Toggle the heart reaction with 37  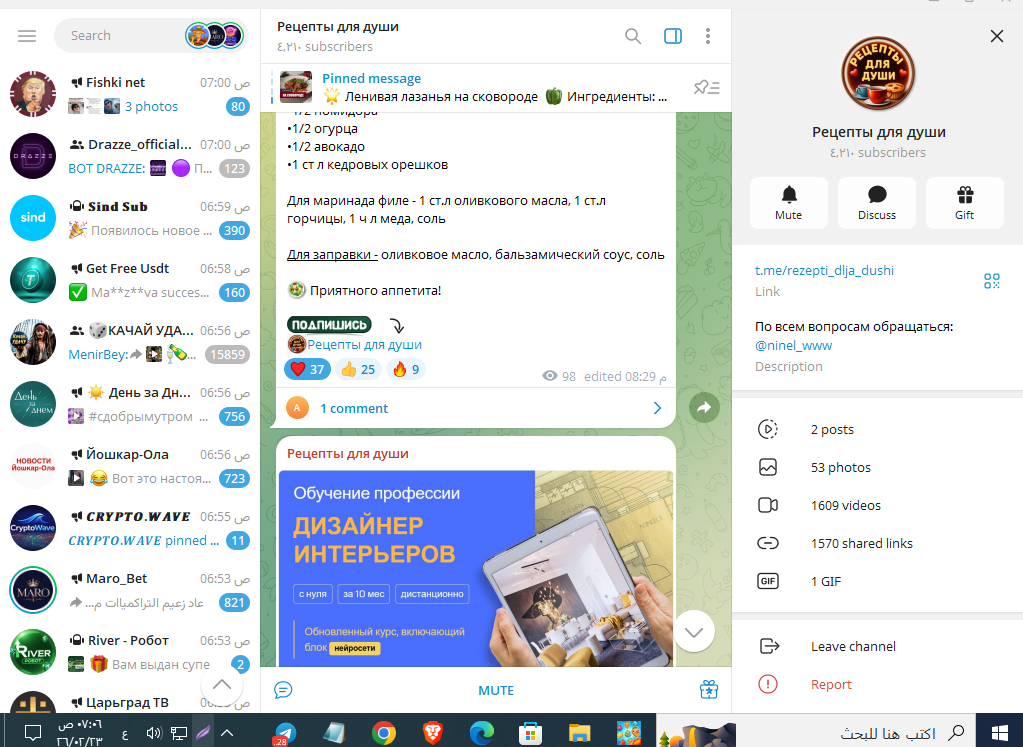307,369
